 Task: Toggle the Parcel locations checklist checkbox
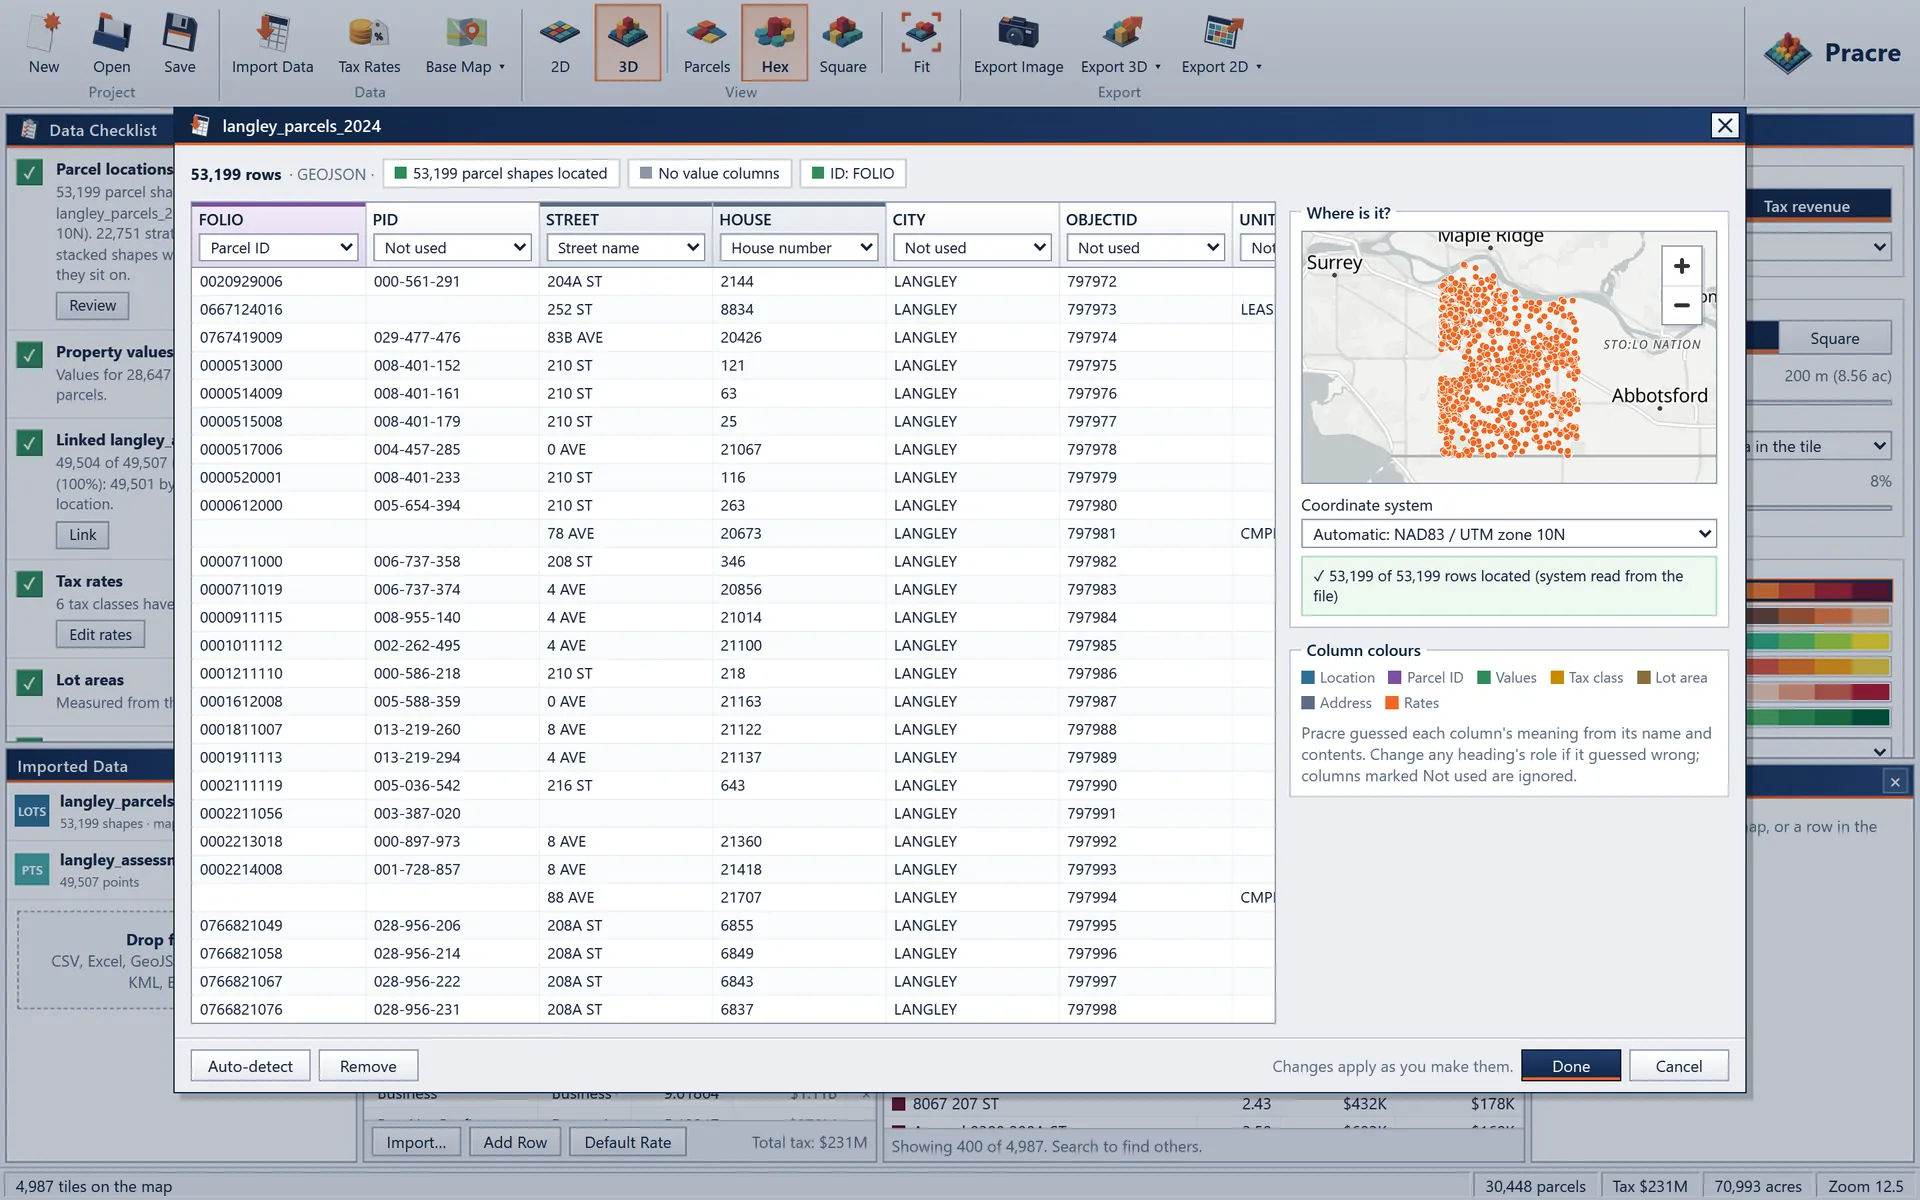[29, 172]
